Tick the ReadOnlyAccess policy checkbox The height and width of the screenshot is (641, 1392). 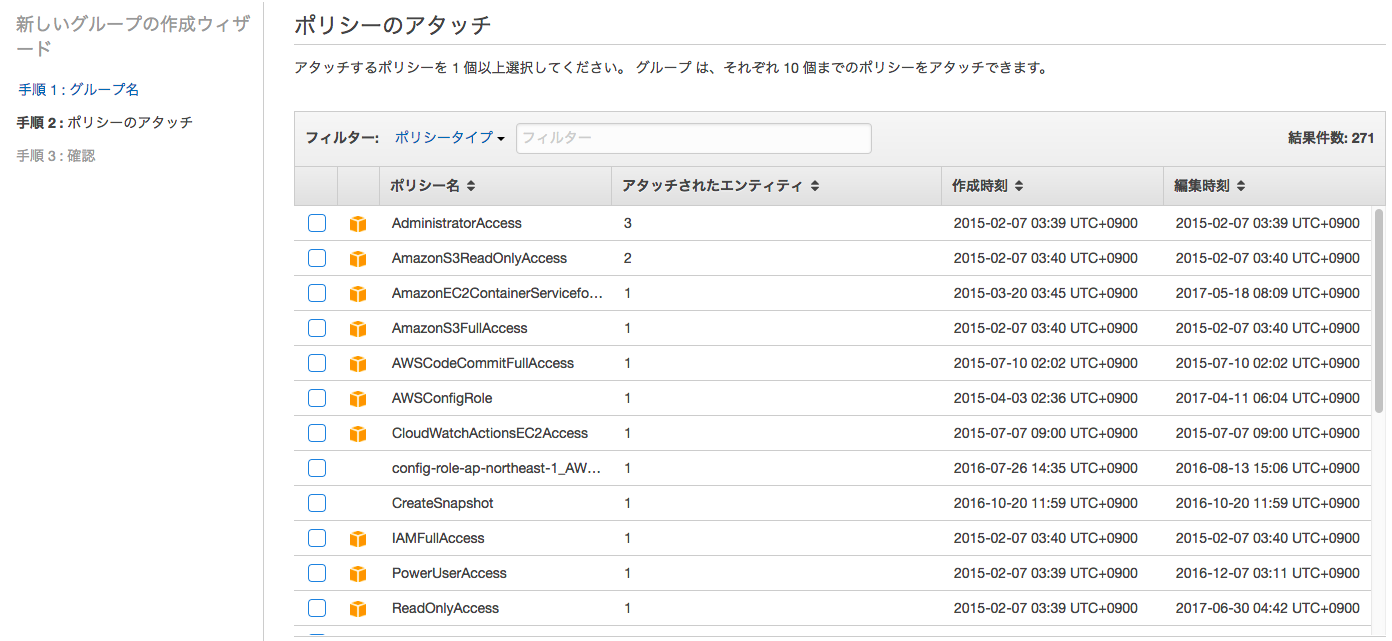click(x=317, y=608)
